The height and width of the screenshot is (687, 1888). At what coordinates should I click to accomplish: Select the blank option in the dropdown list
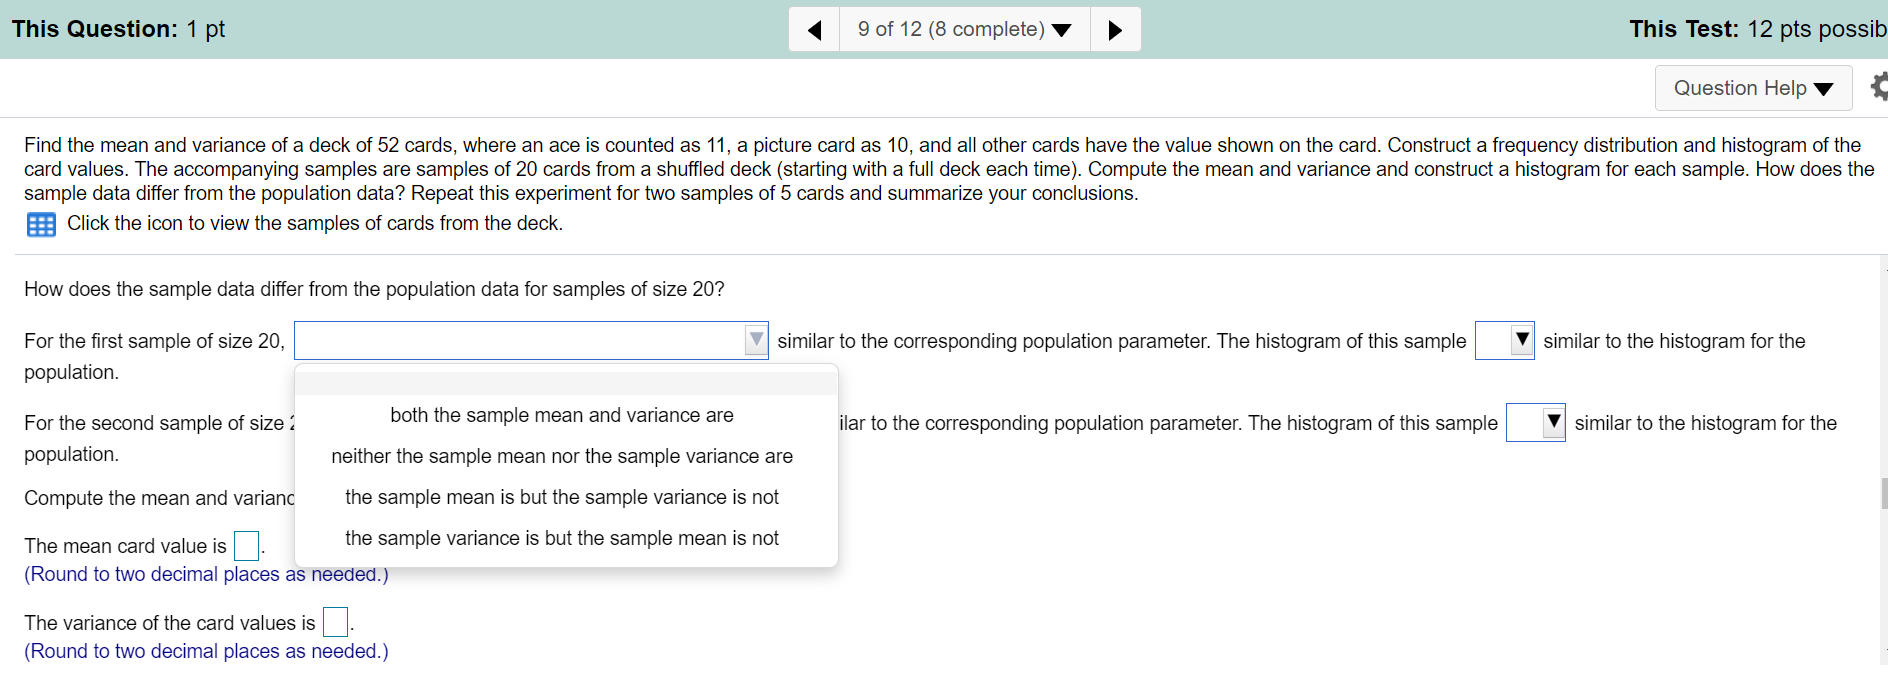click(566, 383)
